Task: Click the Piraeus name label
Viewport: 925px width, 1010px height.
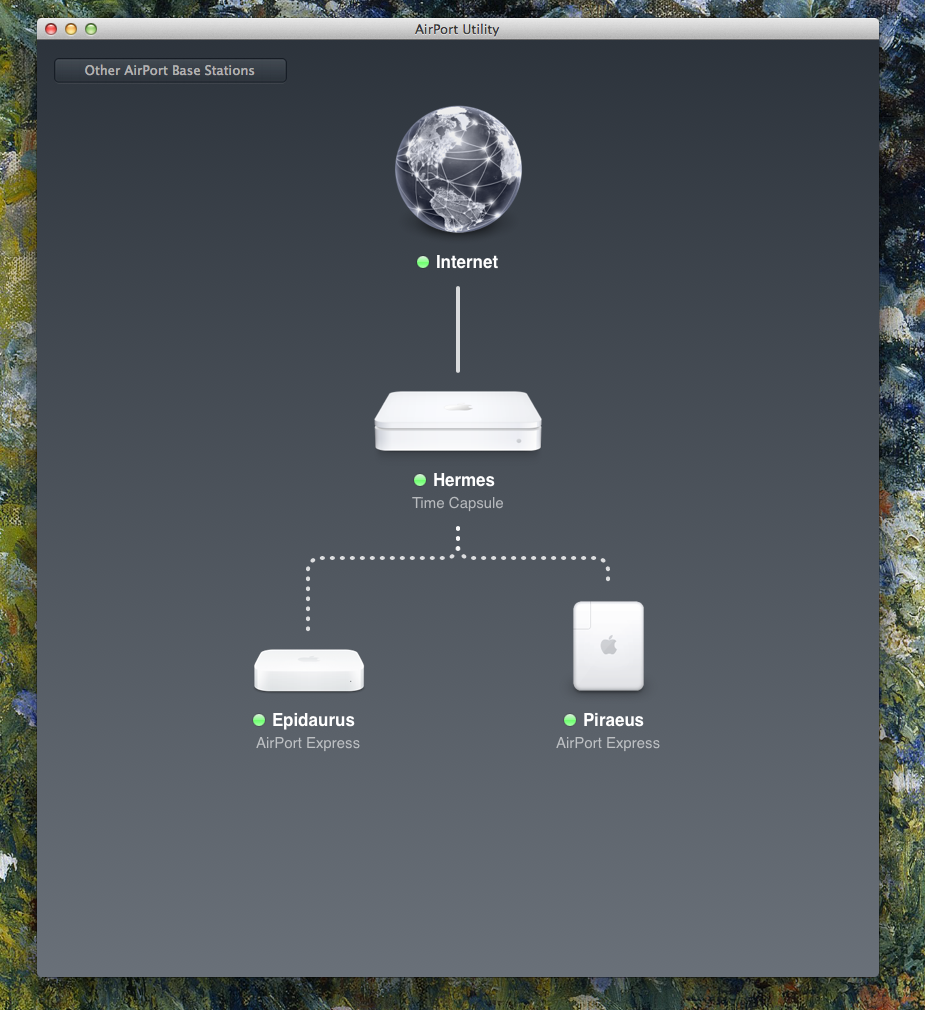Action: [x=613, y=719]
